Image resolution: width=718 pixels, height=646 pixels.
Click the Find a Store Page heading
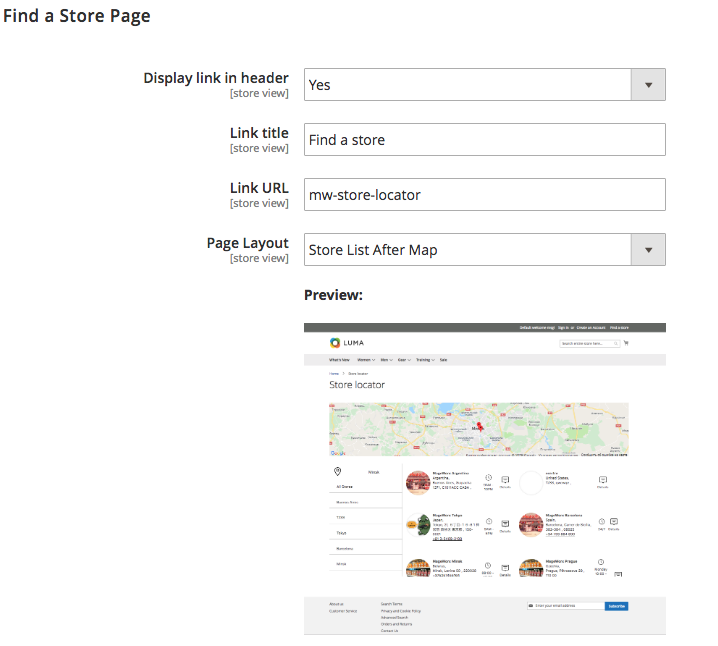pos(76,16)
